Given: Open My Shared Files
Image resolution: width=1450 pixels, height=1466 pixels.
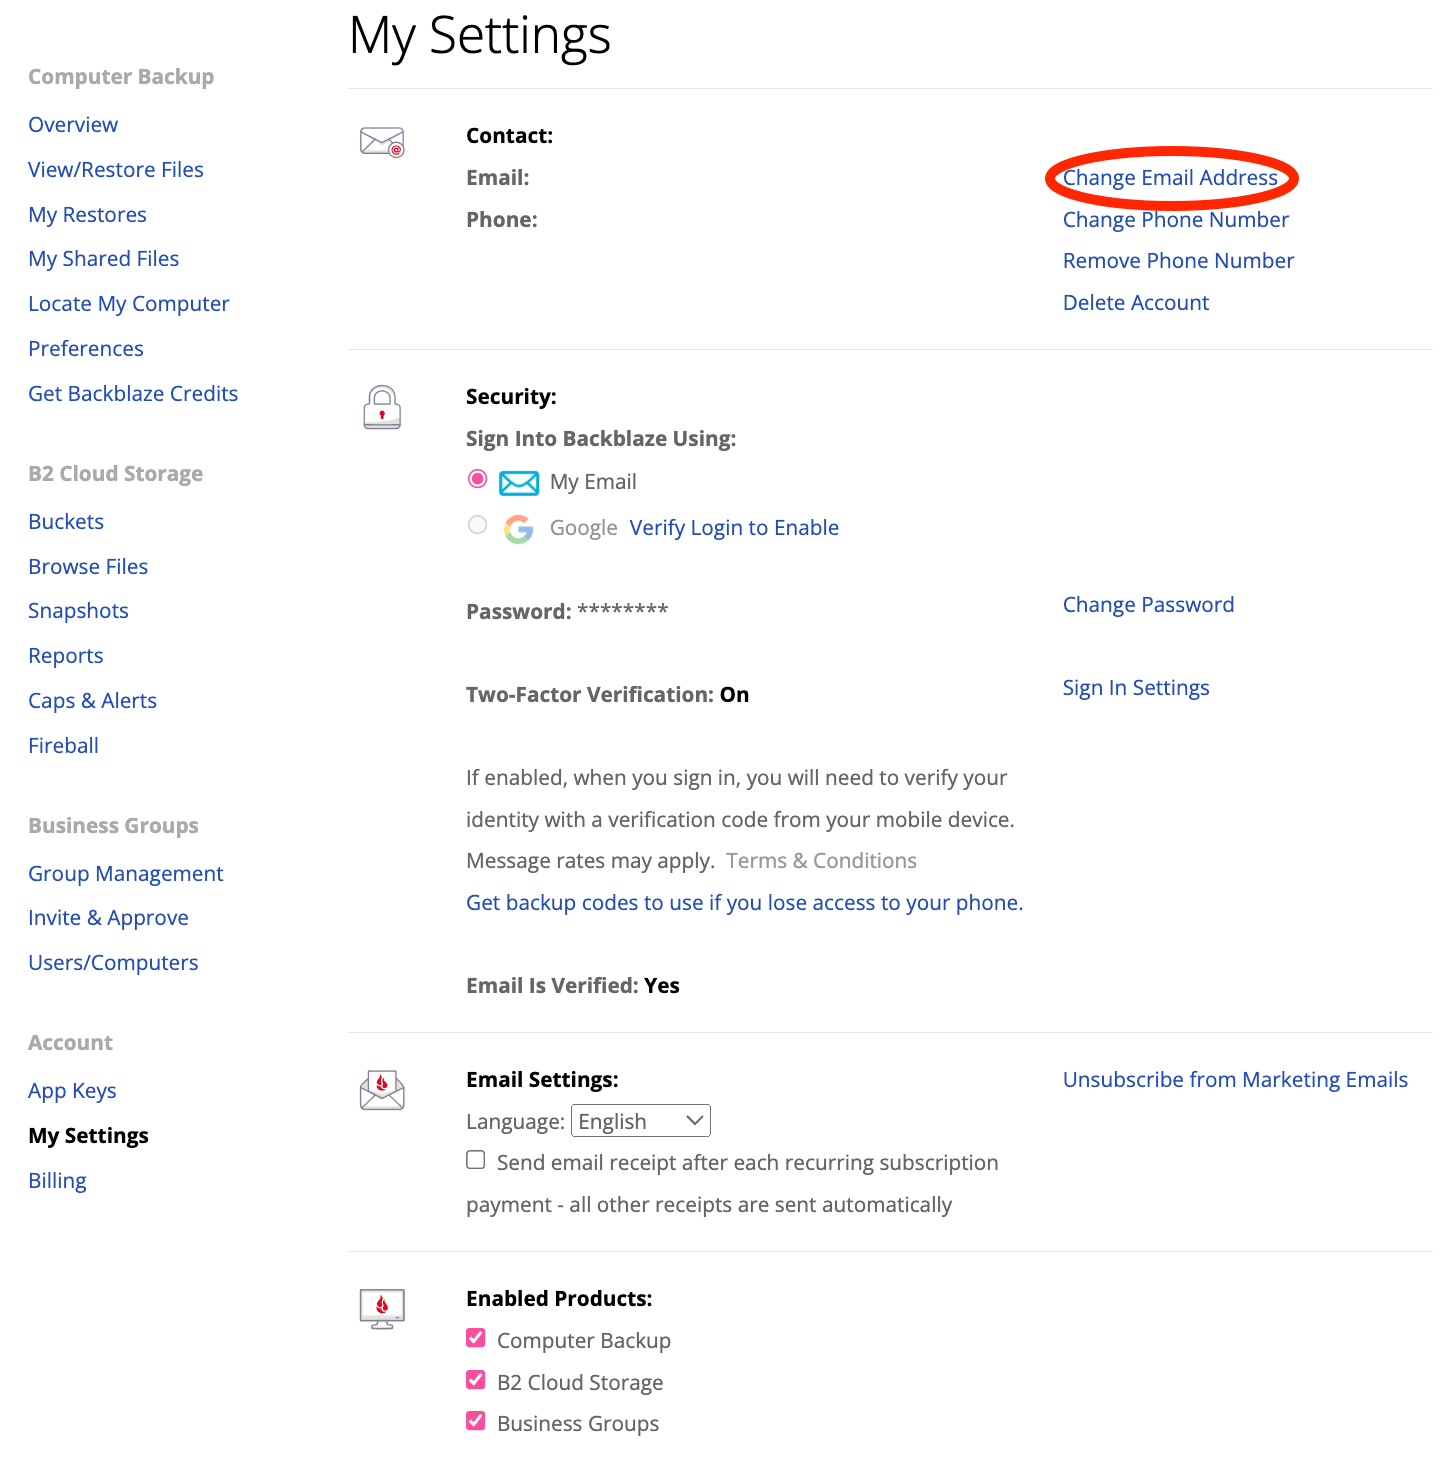Looking at the screenshot, I should 104,259.
